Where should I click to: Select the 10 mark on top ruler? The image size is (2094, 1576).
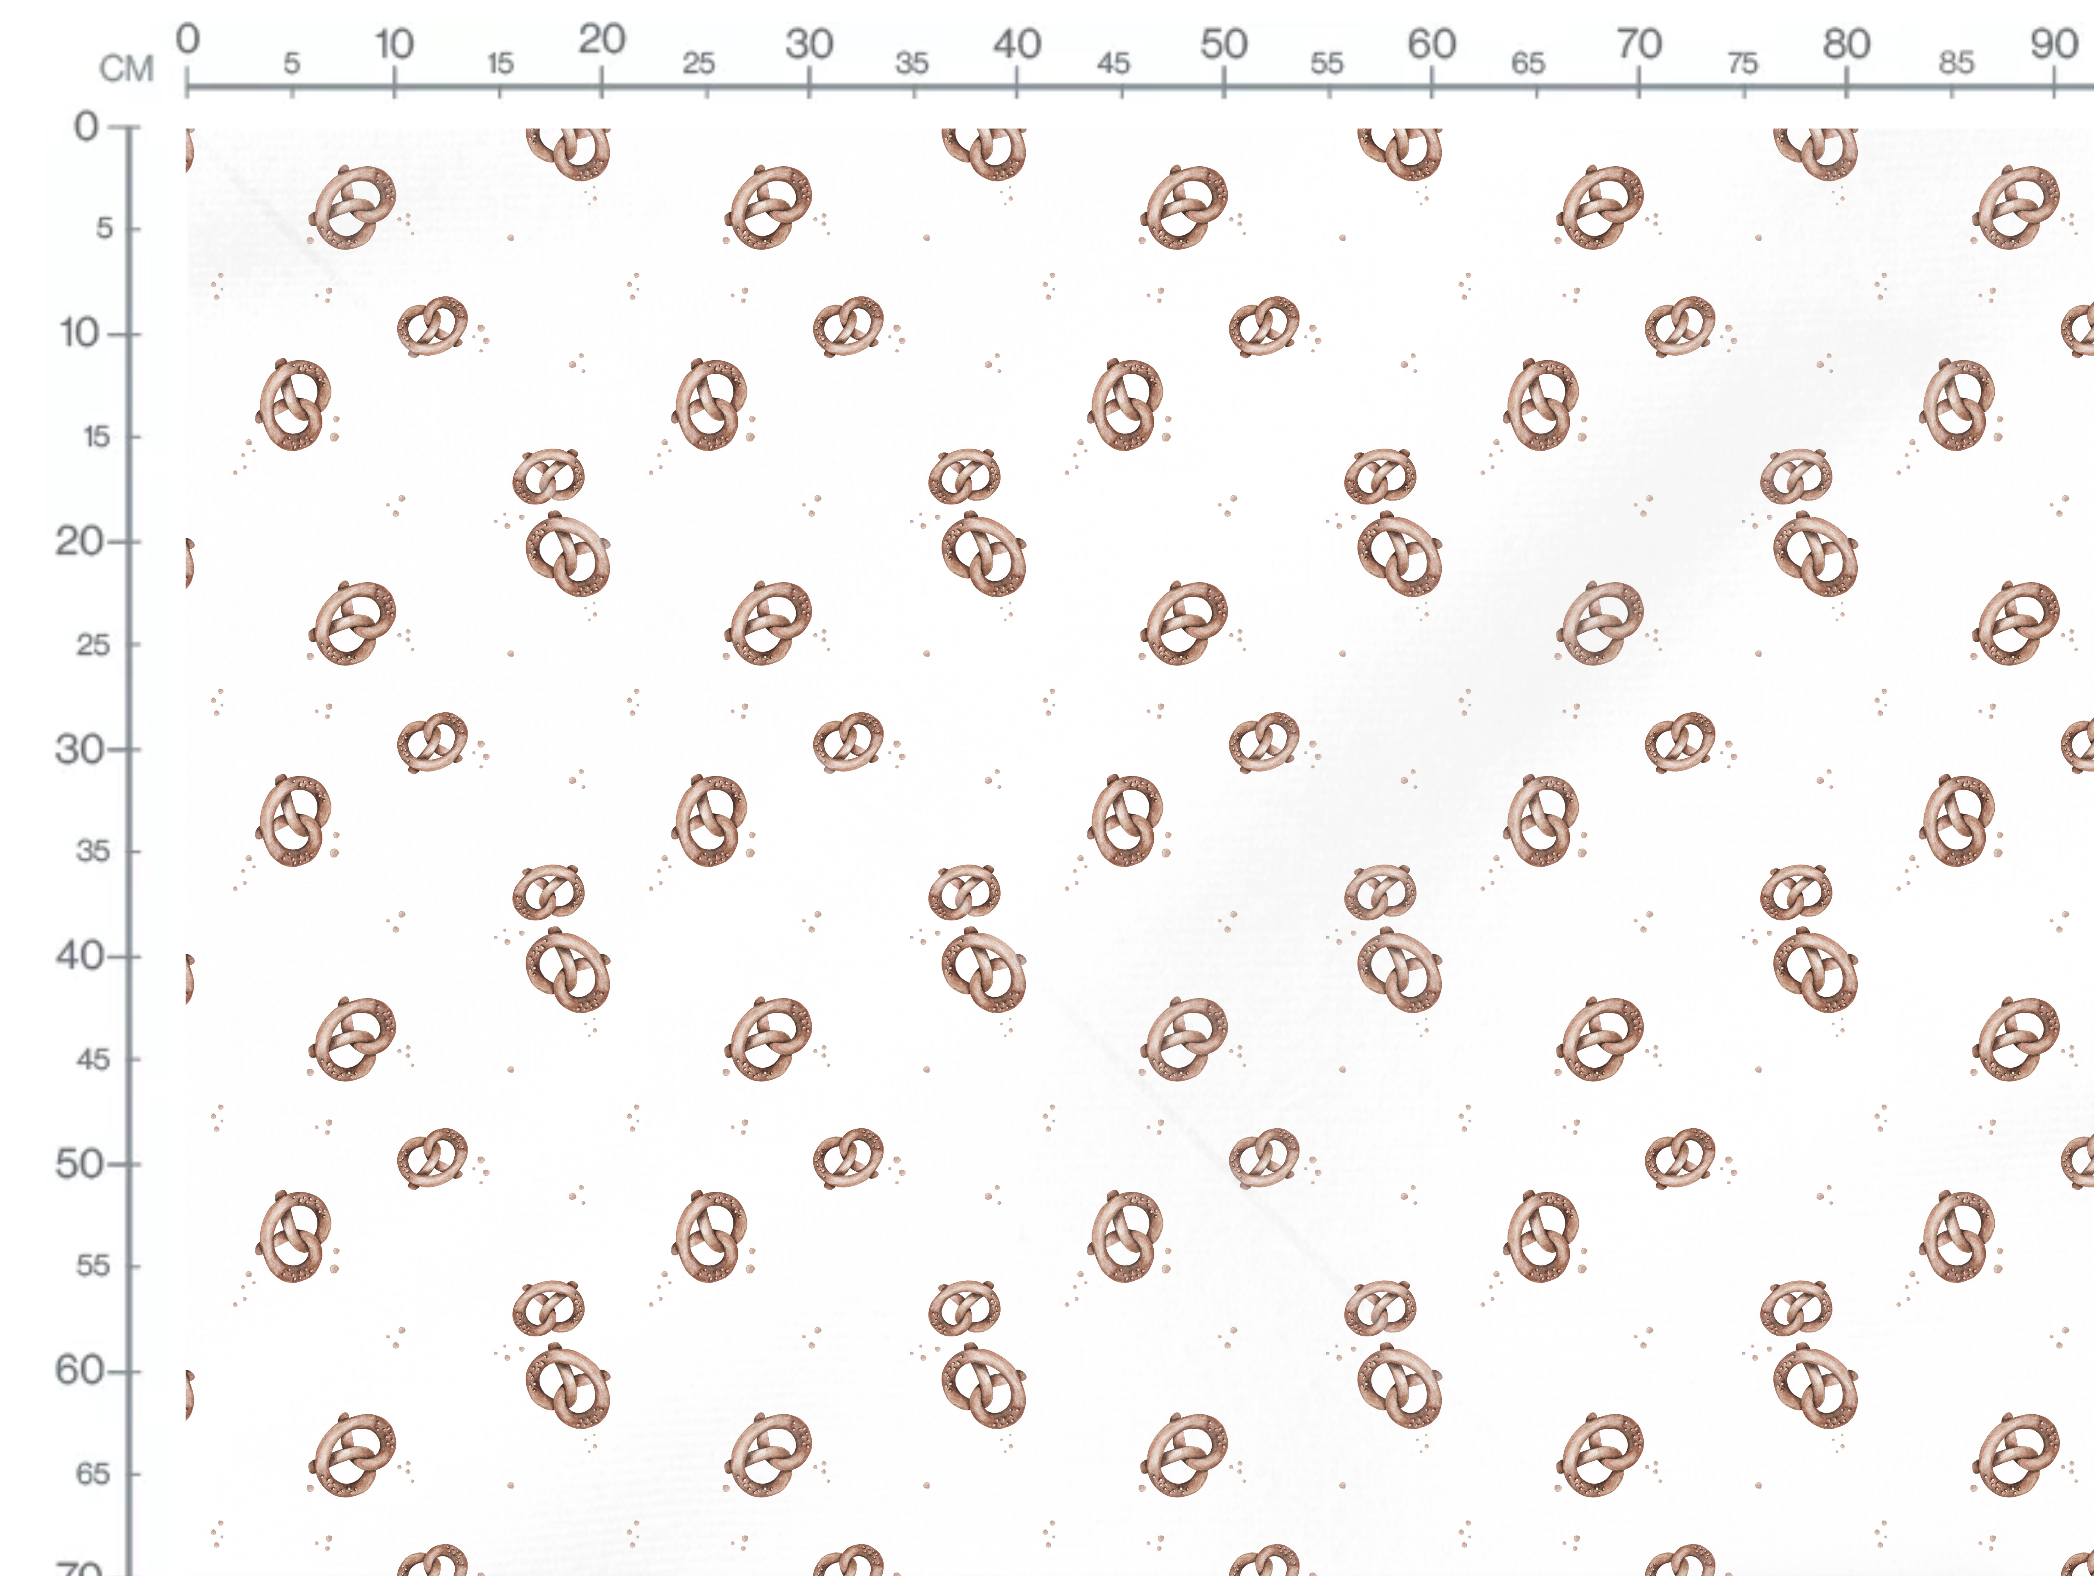pos(394,44)
